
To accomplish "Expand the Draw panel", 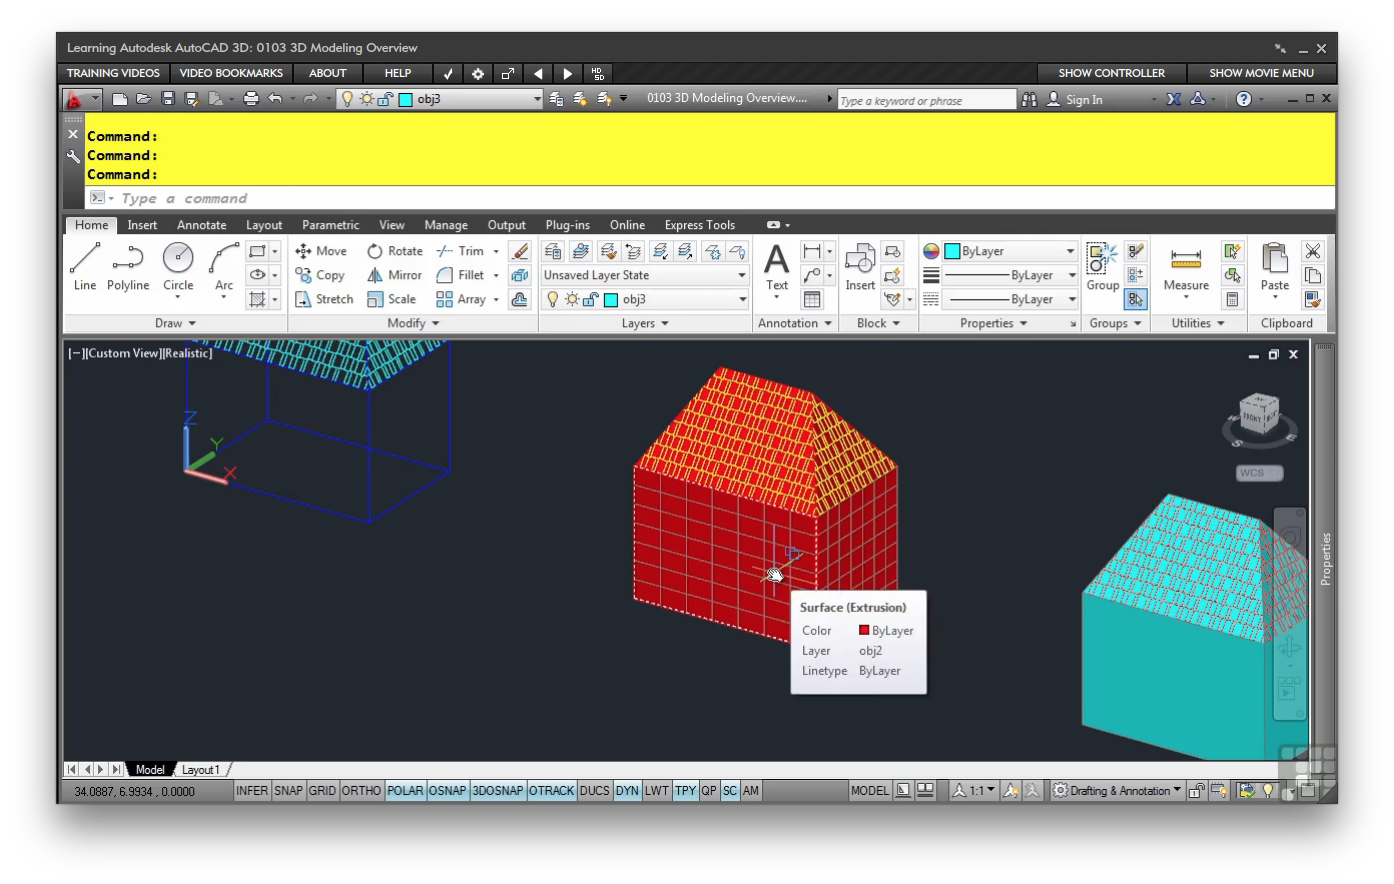I will 175,323.
